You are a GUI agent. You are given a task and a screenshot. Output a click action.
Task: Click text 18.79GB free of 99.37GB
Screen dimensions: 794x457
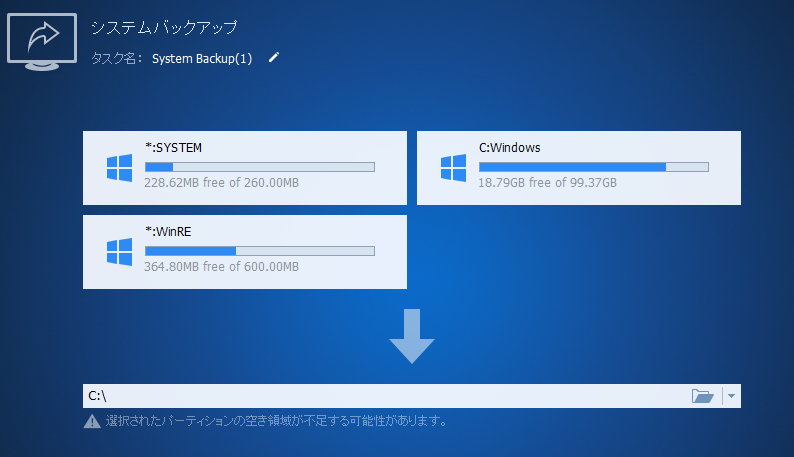pyautogui.click(x=547, y=182)
